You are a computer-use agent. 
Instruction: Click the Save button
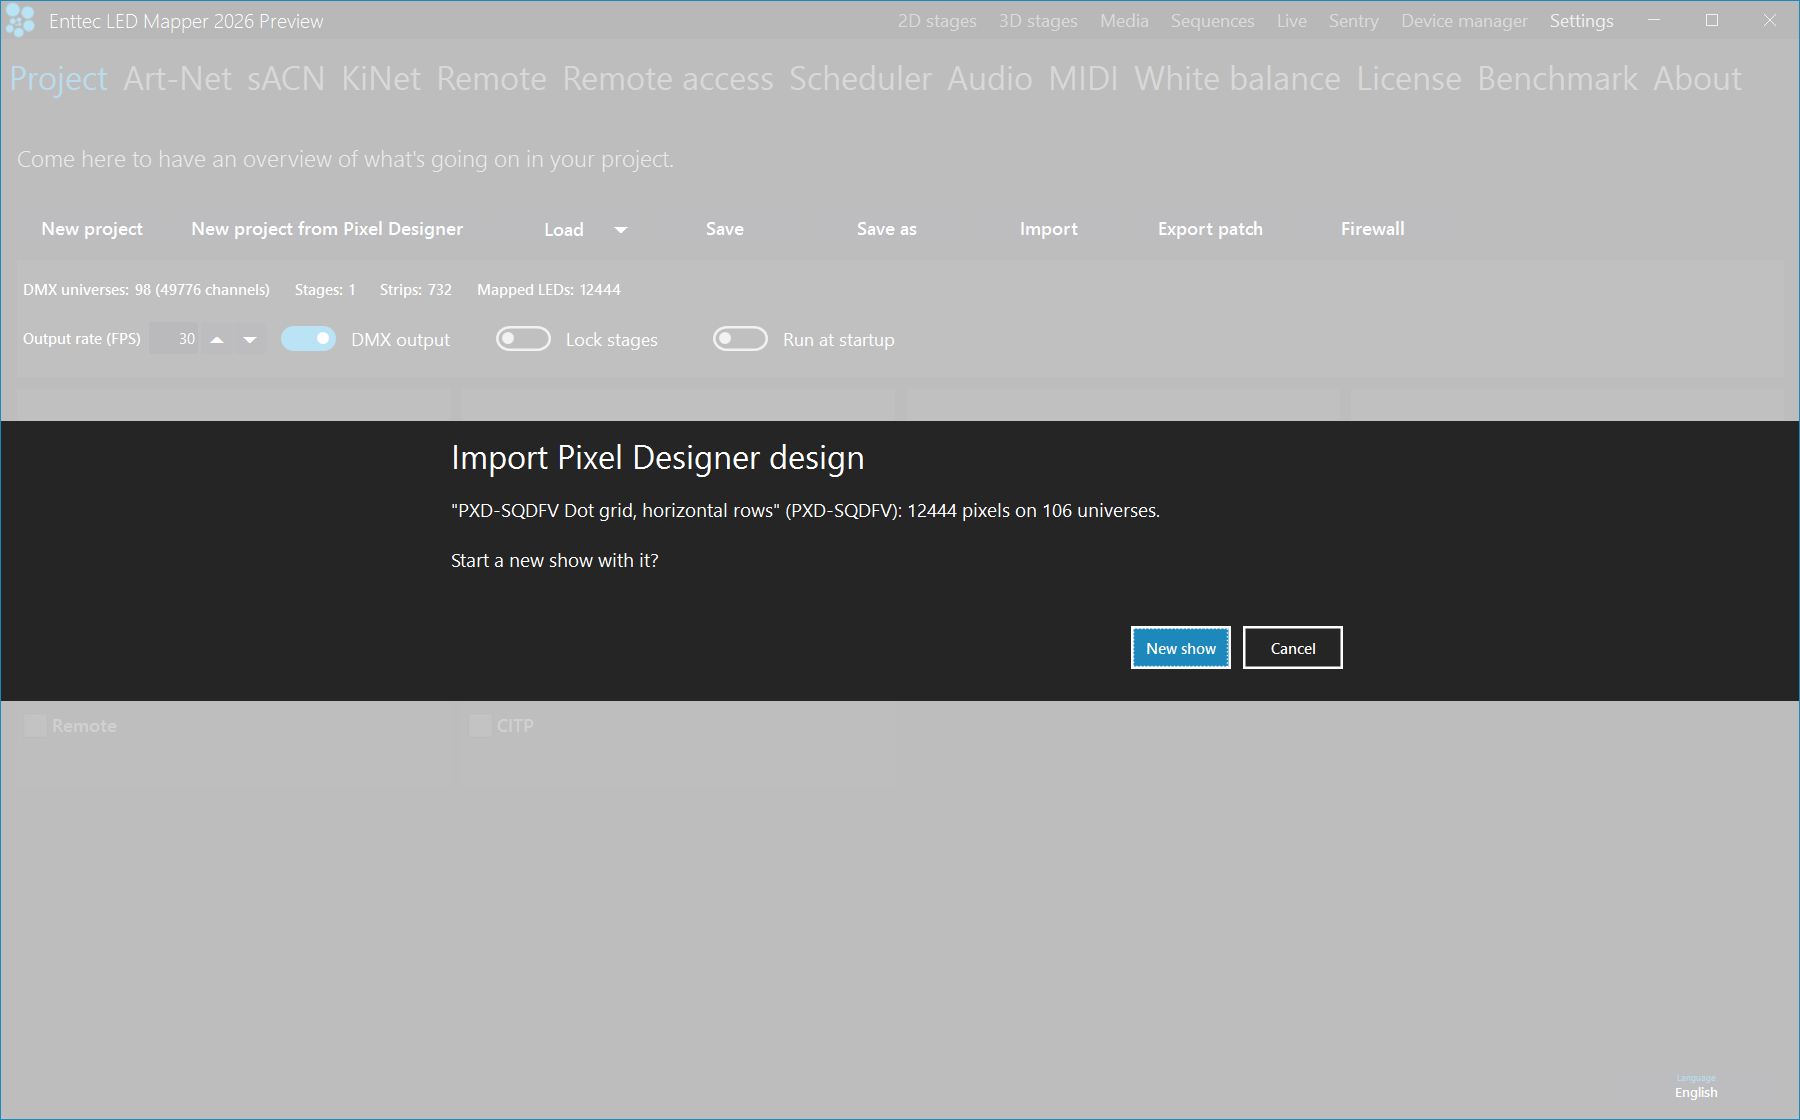pos(725,229)
